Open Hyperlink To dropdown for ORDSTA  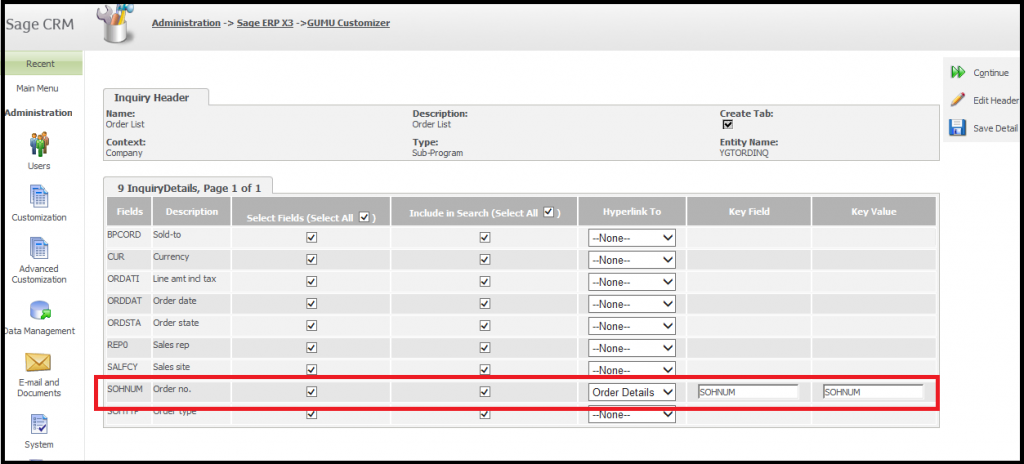(x=632, y=326)
